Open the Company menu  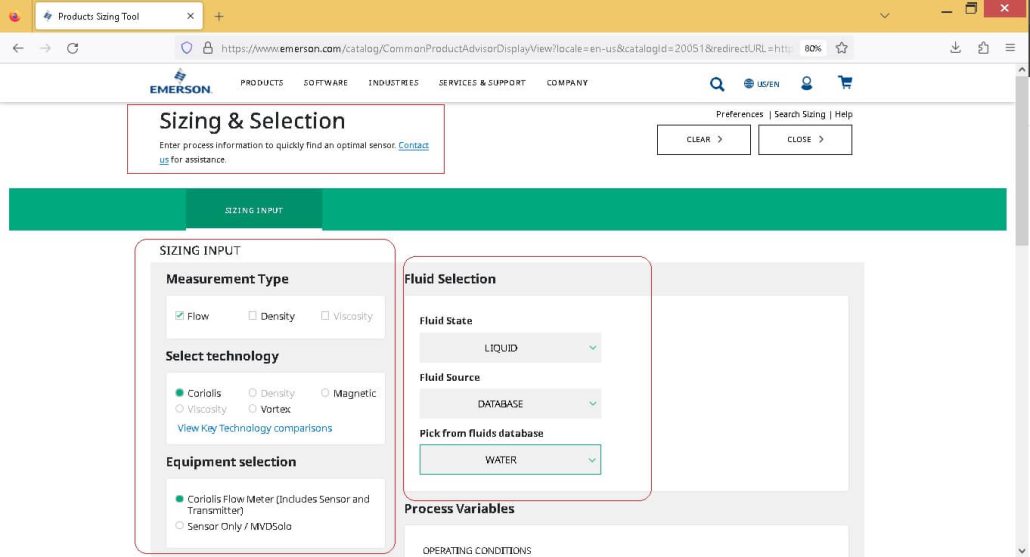coord(567,83)
